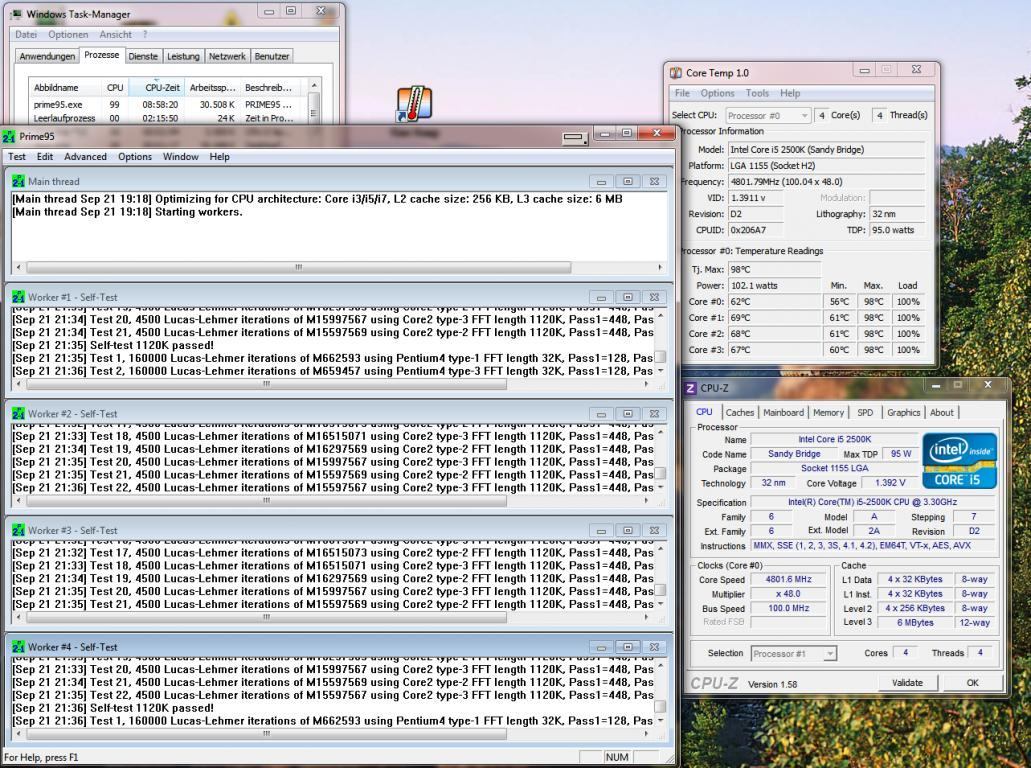The image size is (1031, 768).
Task: Switch to the Anwendungen tab in Task-Manager
Action: 47,57
